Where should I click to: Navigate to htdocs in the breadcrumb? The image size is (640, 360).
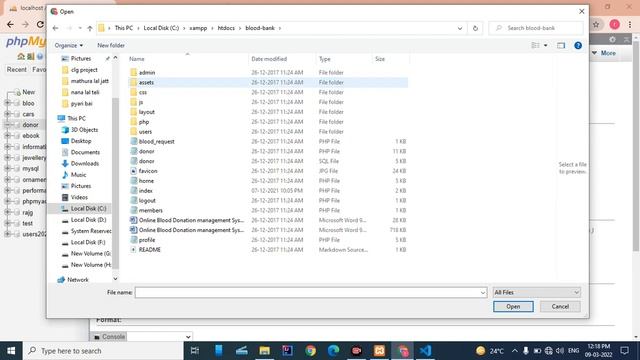pos(226,28)
